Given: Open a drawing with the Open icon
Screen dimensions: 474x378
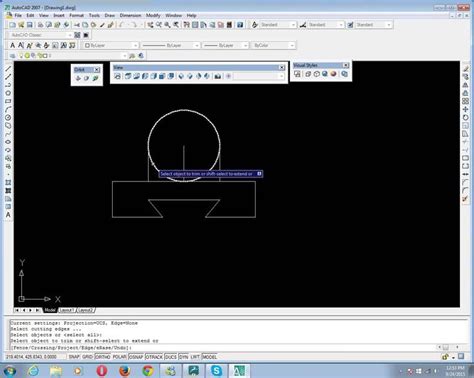Looking at the screenshot, I should click(x=21, y=25).
